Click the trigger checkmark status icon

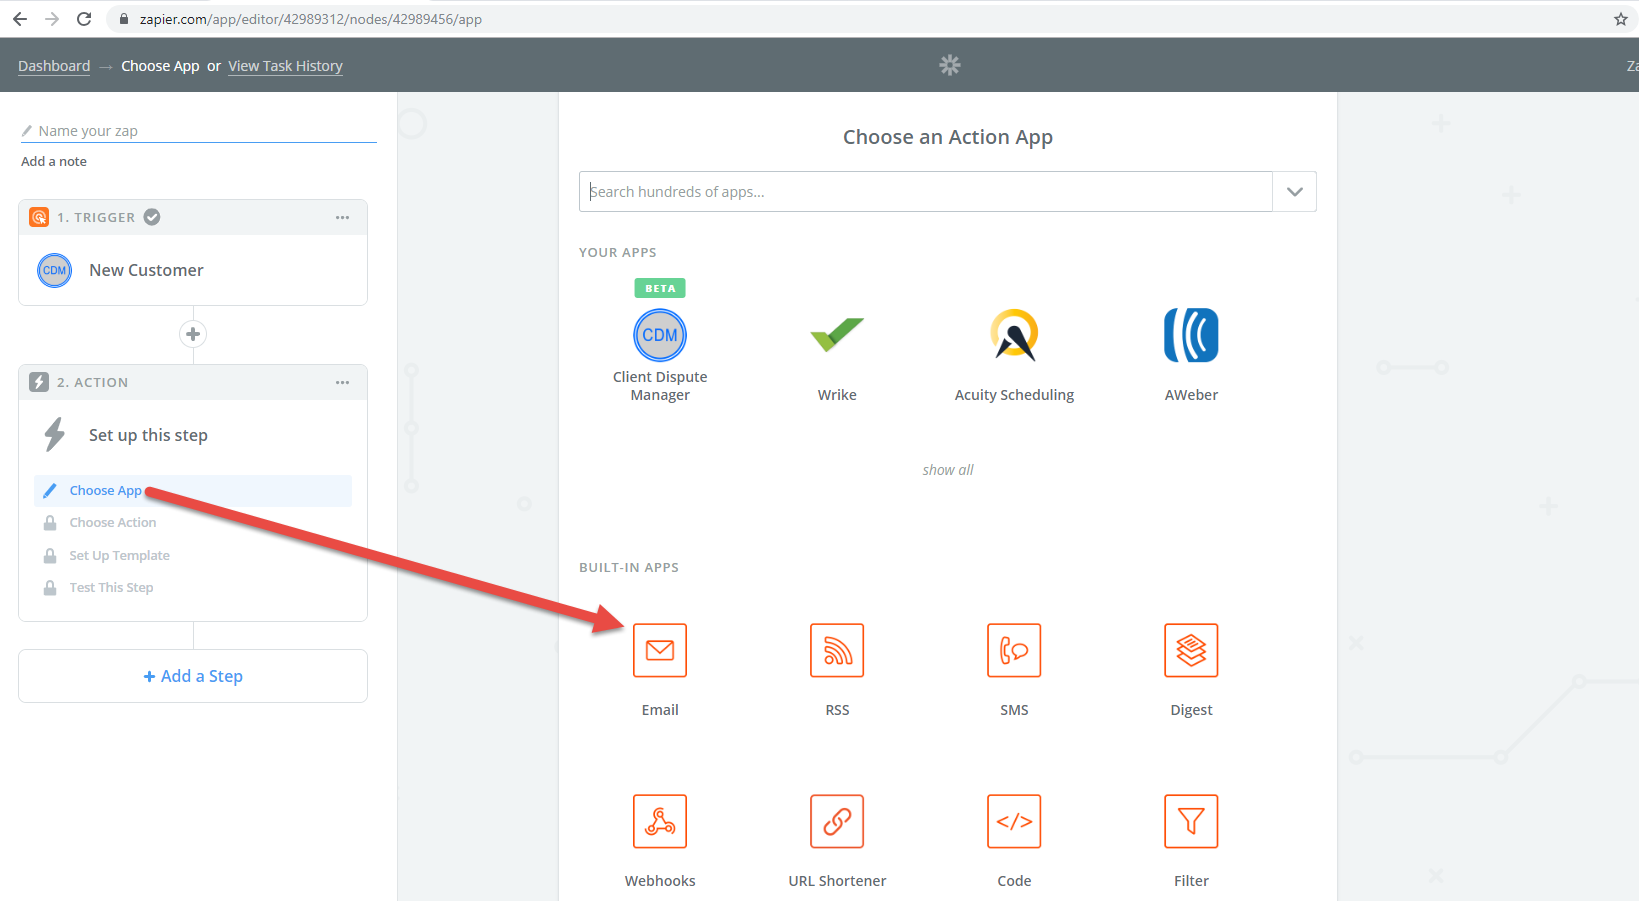pos(152,217)
